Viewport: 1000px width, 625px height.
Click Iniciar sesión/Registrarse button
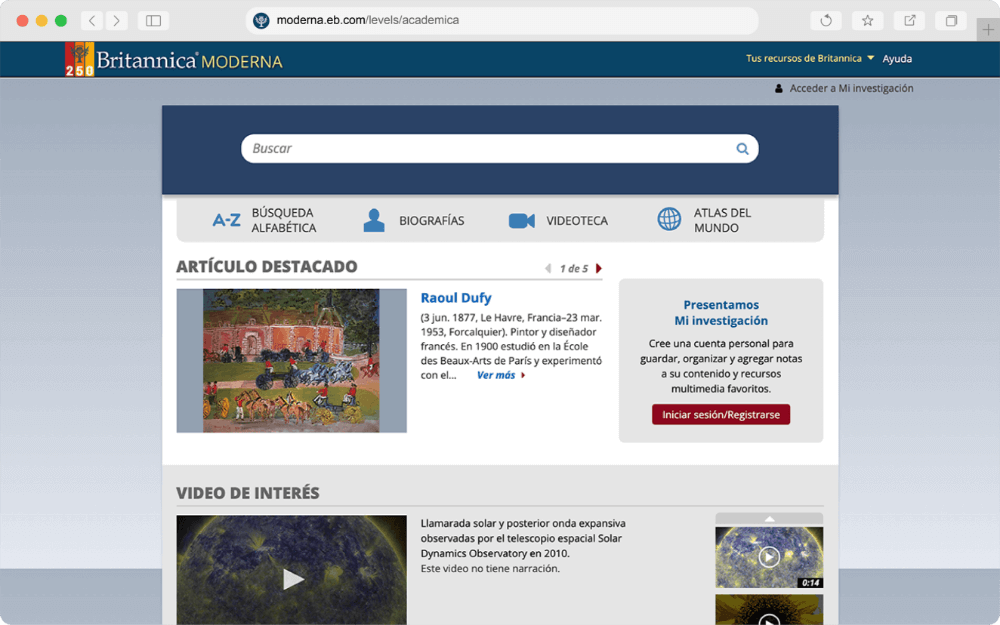[x=721, y=415]
